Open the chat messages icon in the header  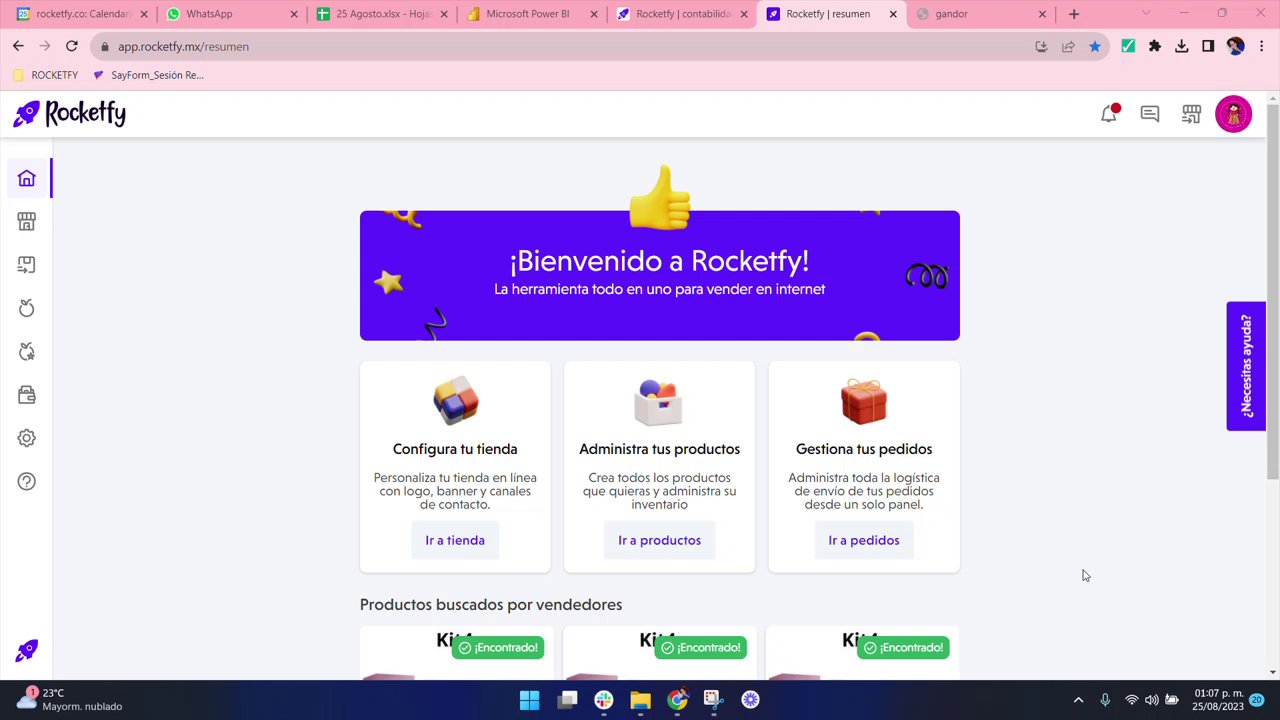1150,114
